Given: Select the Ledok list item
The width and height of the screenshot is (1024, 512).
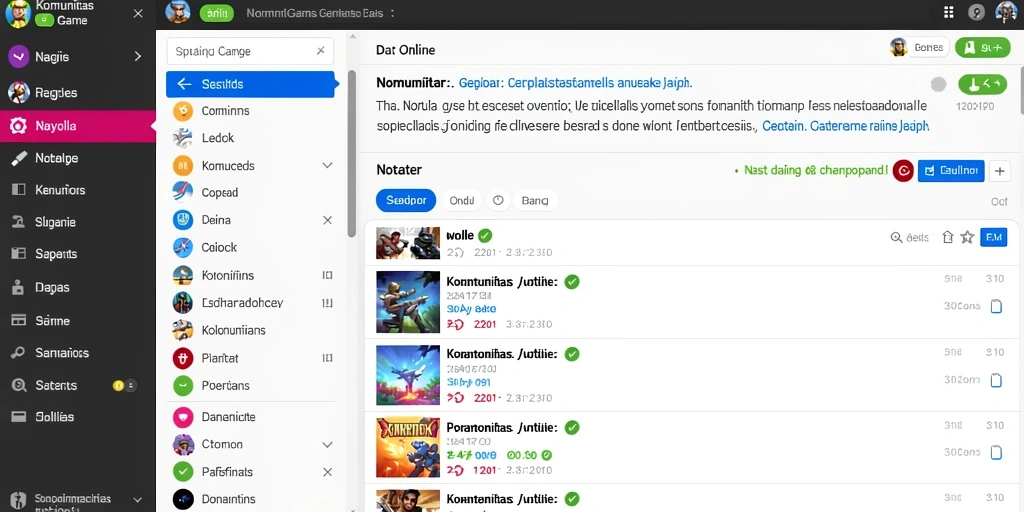Looking at the screenshot, I should click(x=250, y=138).
